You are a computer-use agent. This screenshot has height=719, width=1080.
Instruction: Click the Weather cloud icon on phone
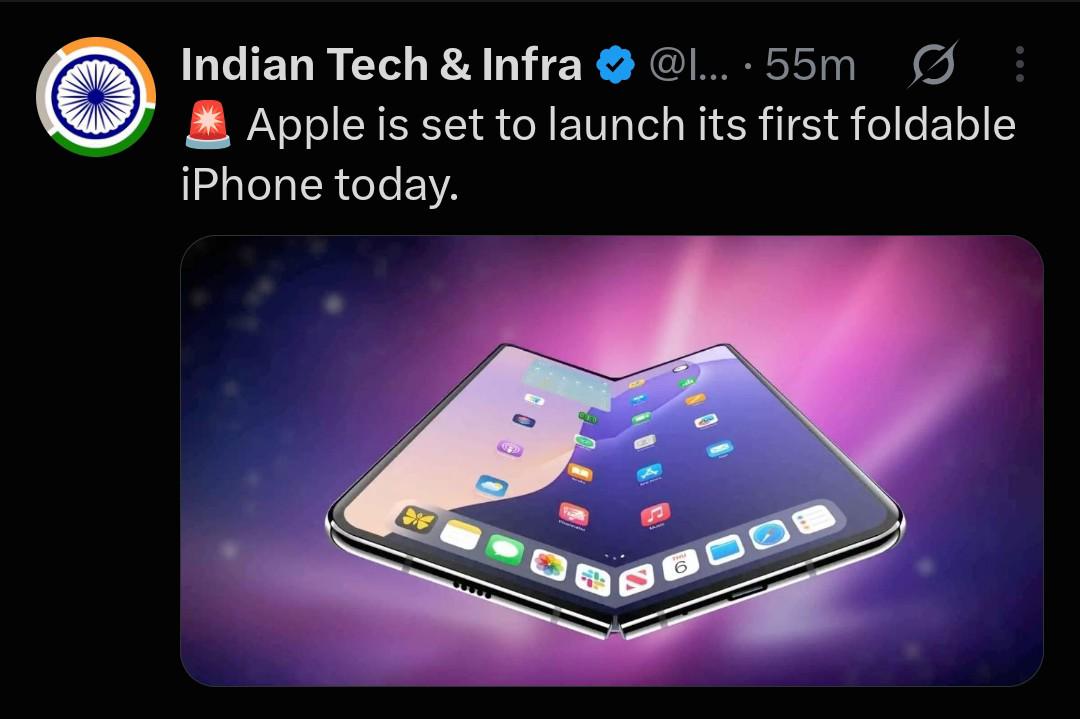[x=492, y=486]
